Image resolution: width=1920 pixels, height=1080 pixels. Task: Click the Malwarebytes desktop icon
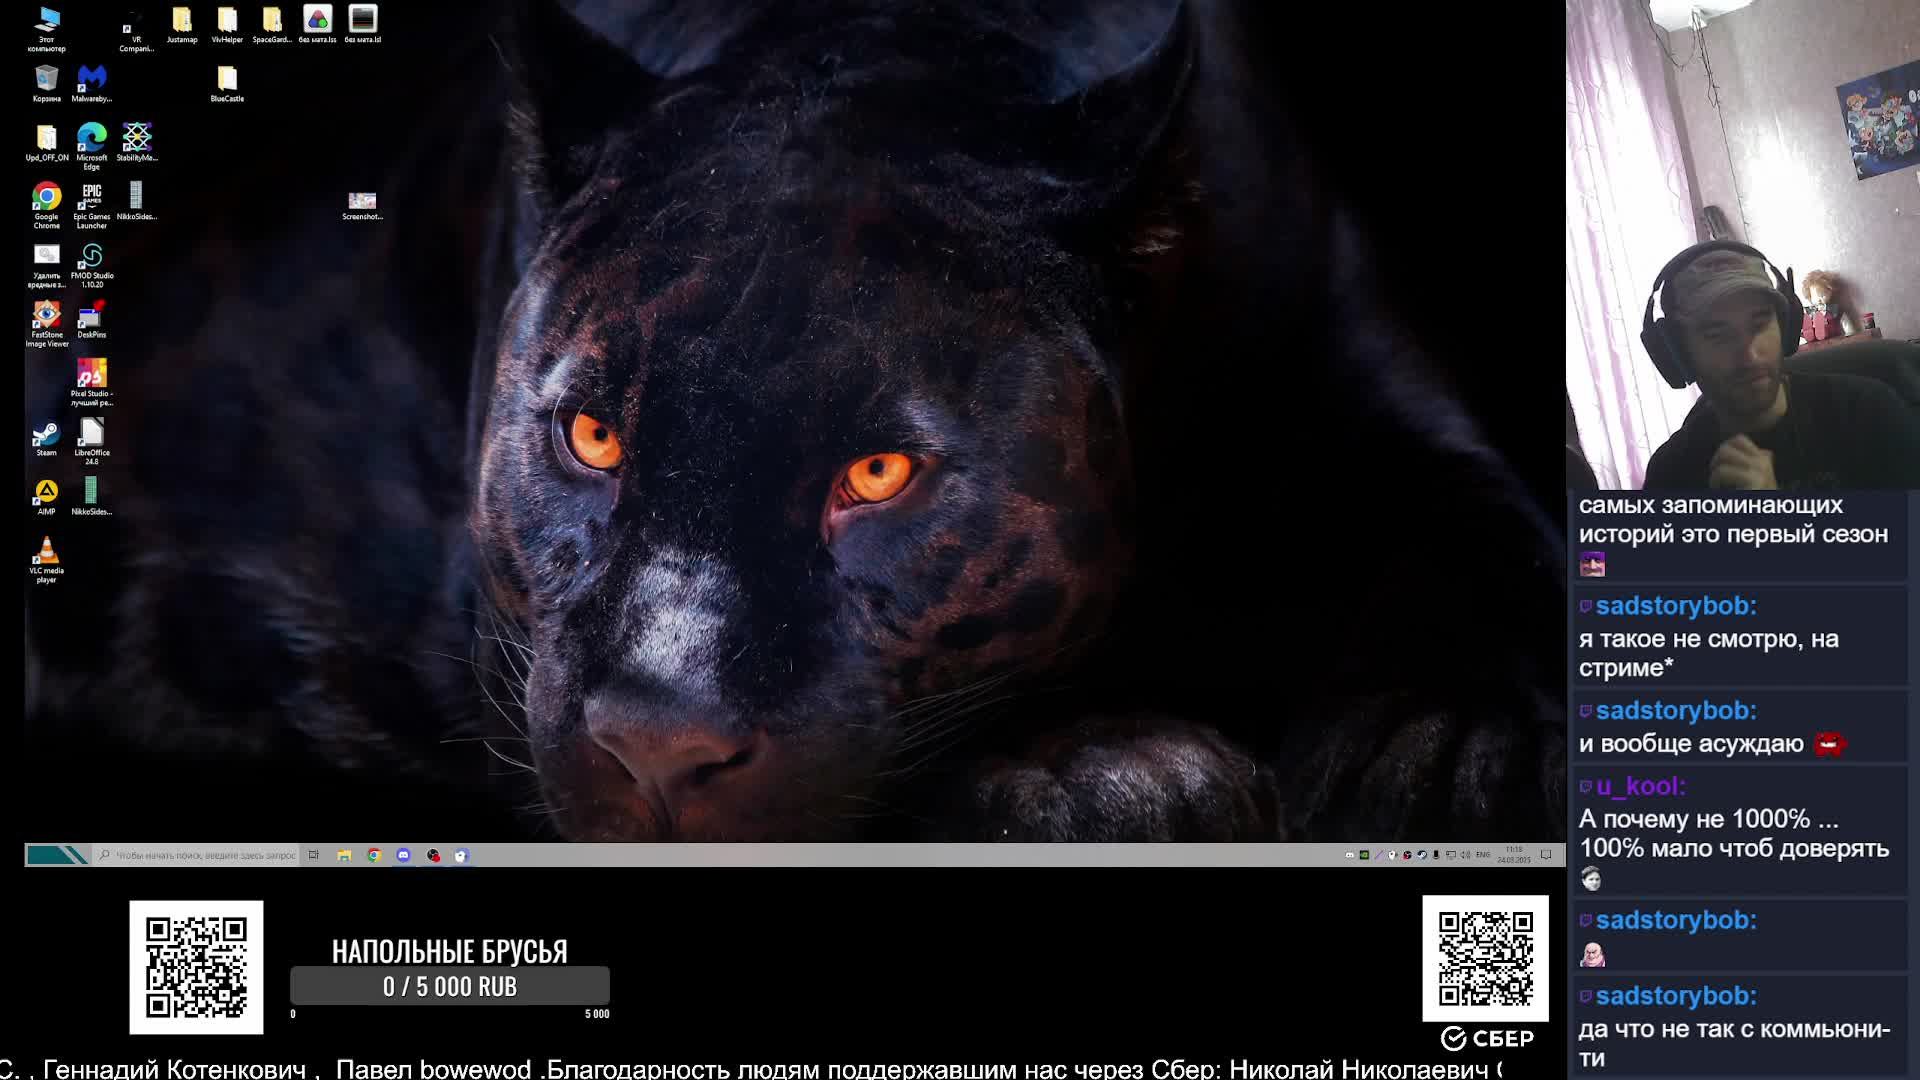pos(91,79)
